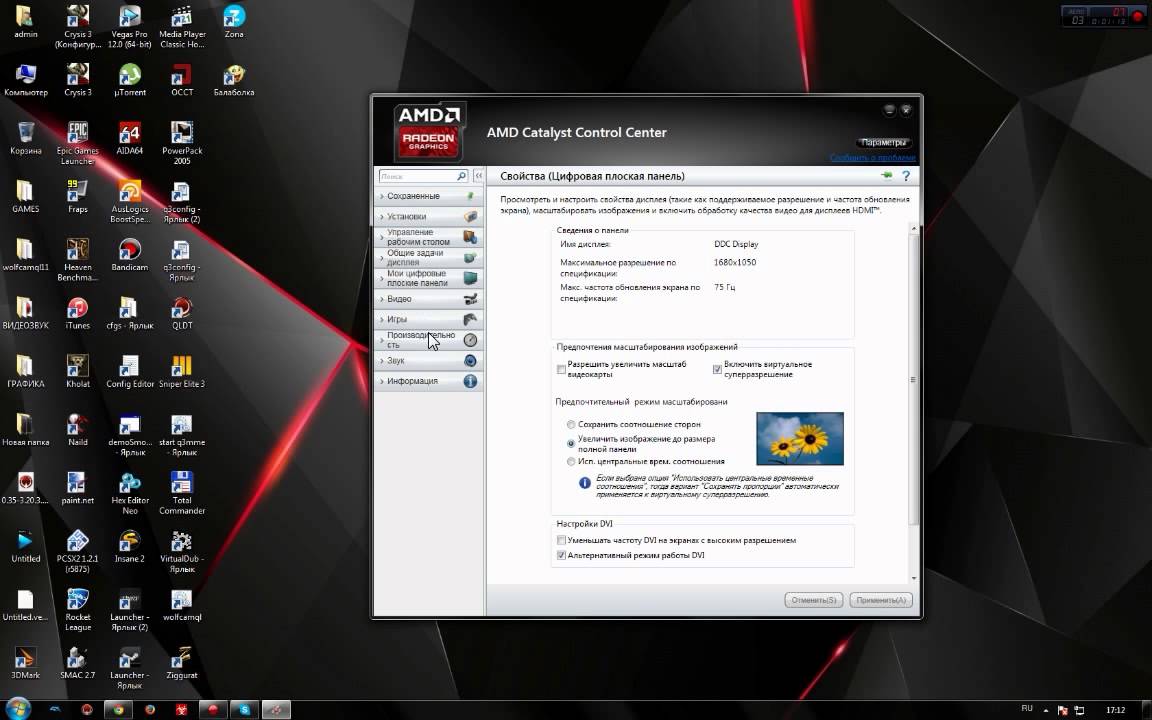This screenshot has width=1152, height=720.
Task: Focus the Поиск search field
Action: pyautogui.click(x=417, y=176)
